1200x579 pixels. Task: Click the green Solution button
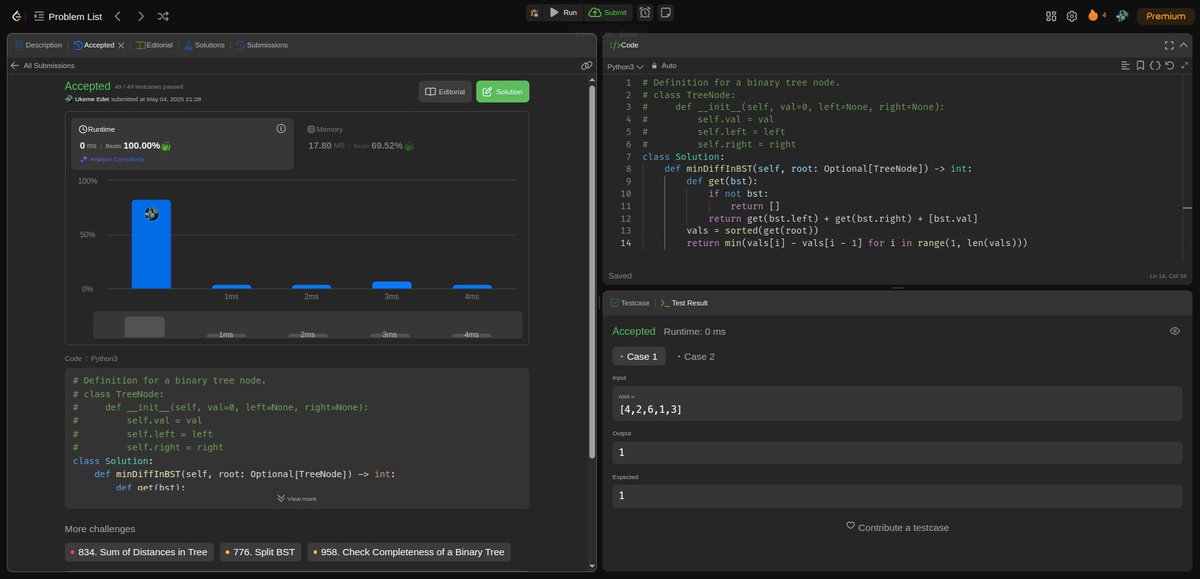click(x=502, y=91)
